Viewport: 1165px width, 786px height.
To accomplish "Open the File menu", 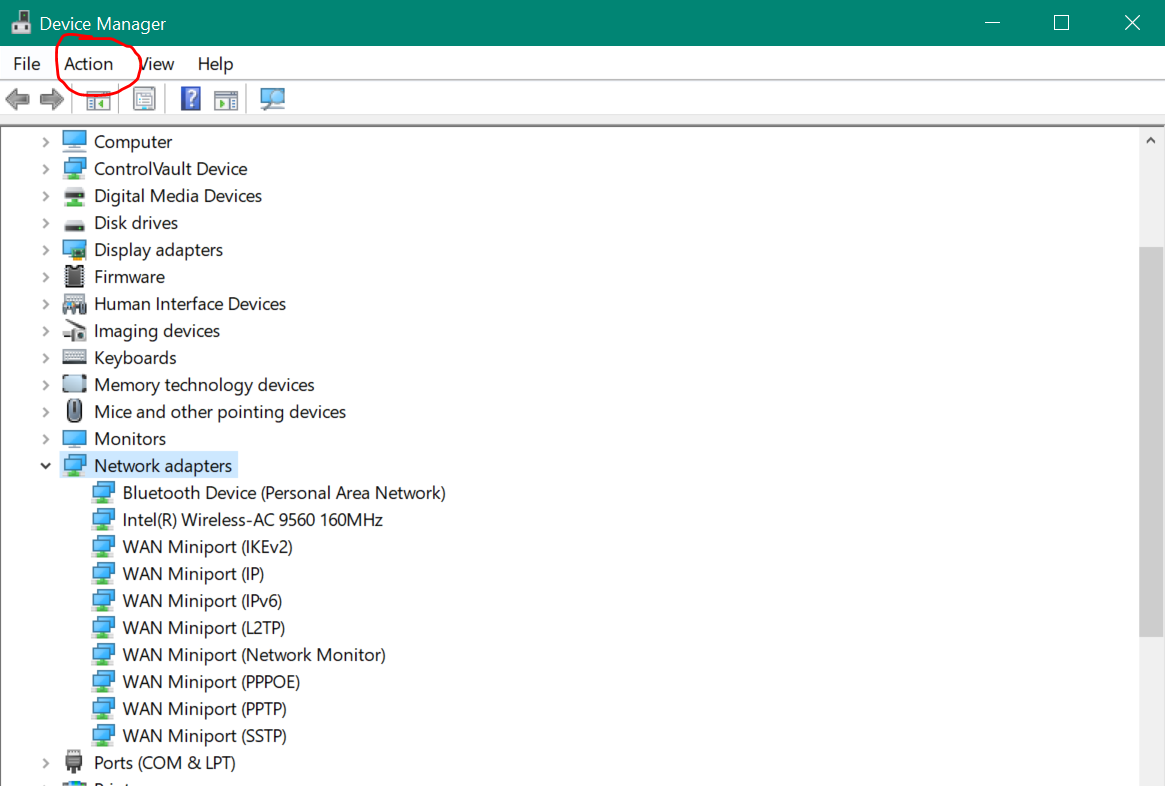I will pyautogui.click(x=26, y=63).
